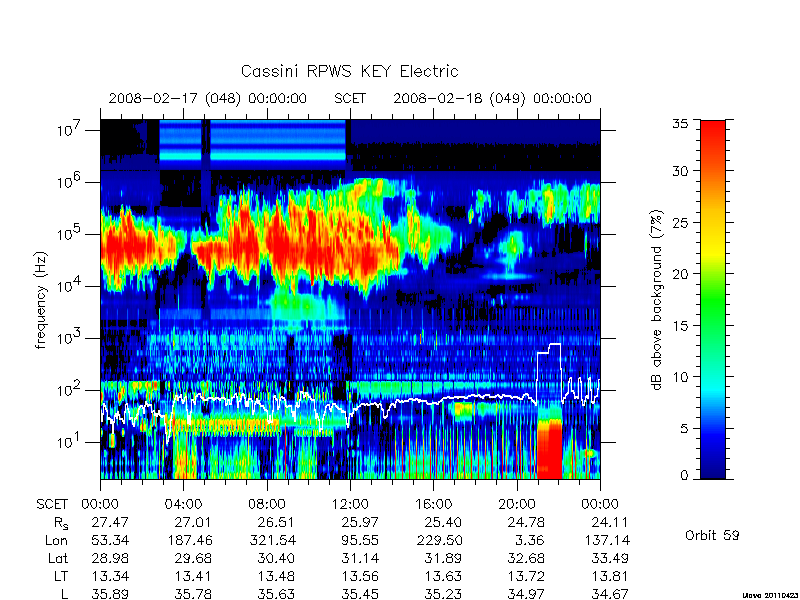Click the 'Lat' row label

click(x=58, y=559)
